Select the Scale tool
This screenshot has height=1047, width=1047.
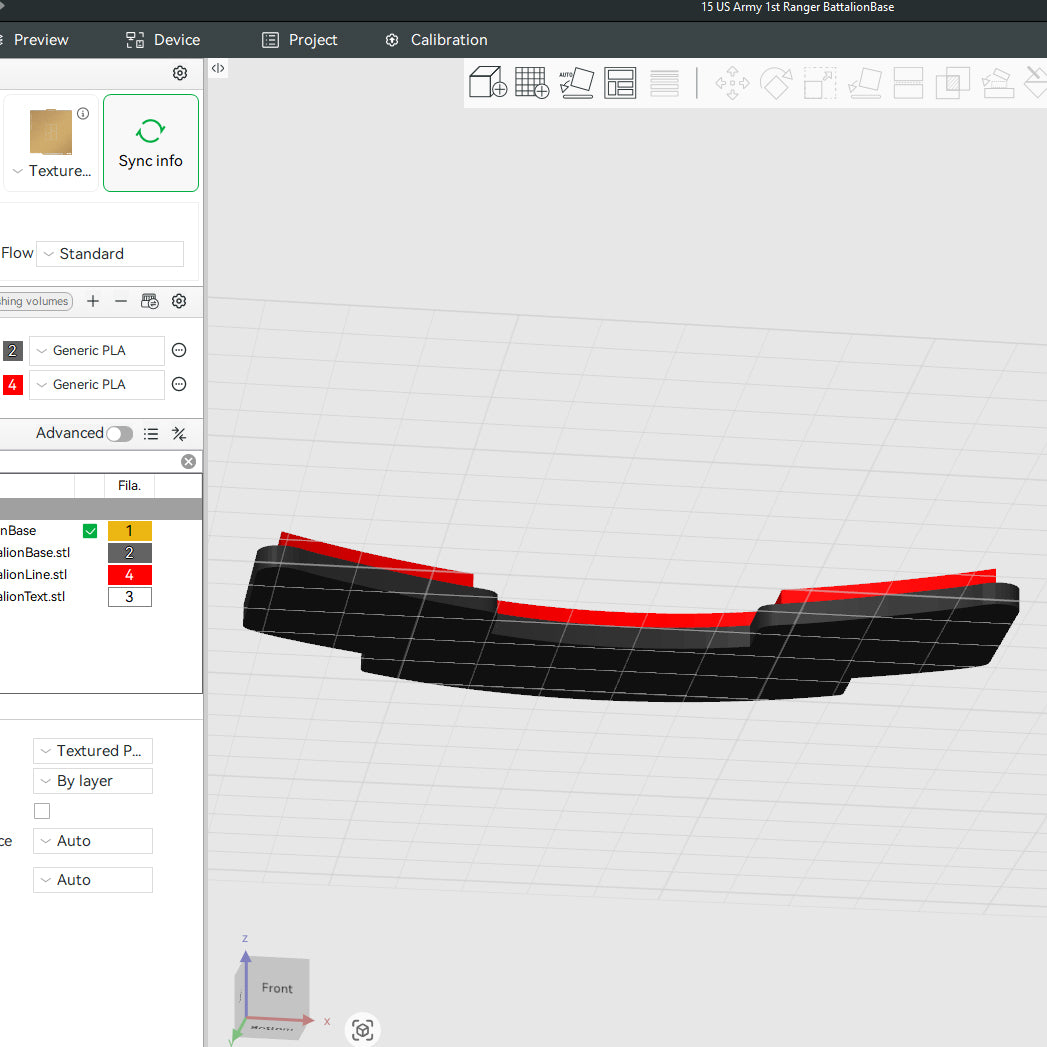[x=820, y=83]
